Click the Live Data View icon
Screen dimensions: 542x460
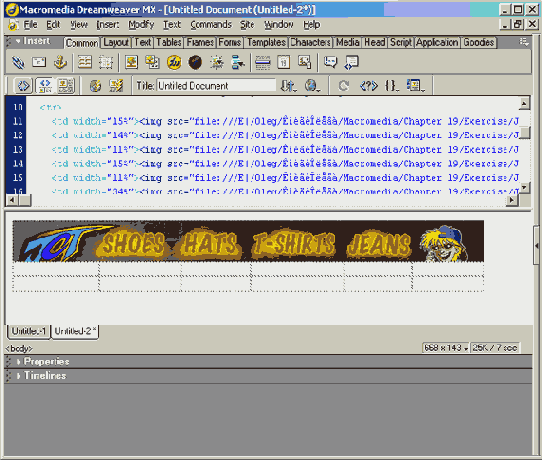[116, 85]
